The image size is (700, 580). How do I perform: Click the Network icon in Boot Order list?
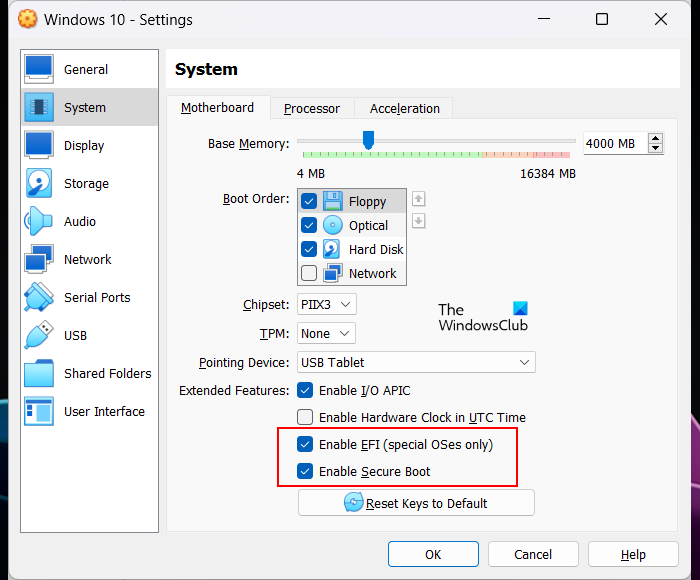coord(333,273)
